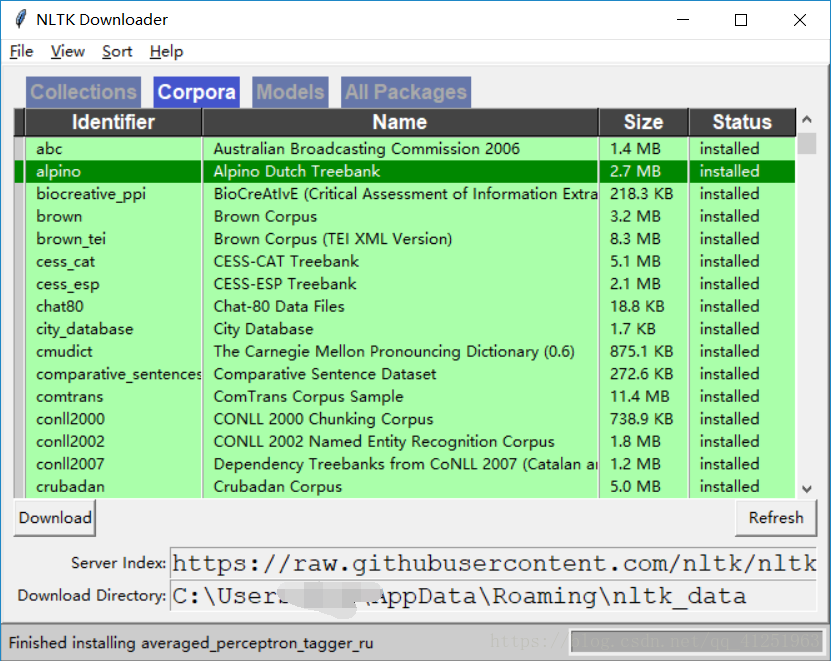Select the 'city_database' identifier
831x661 pixels.
click(x=84, y=329)
